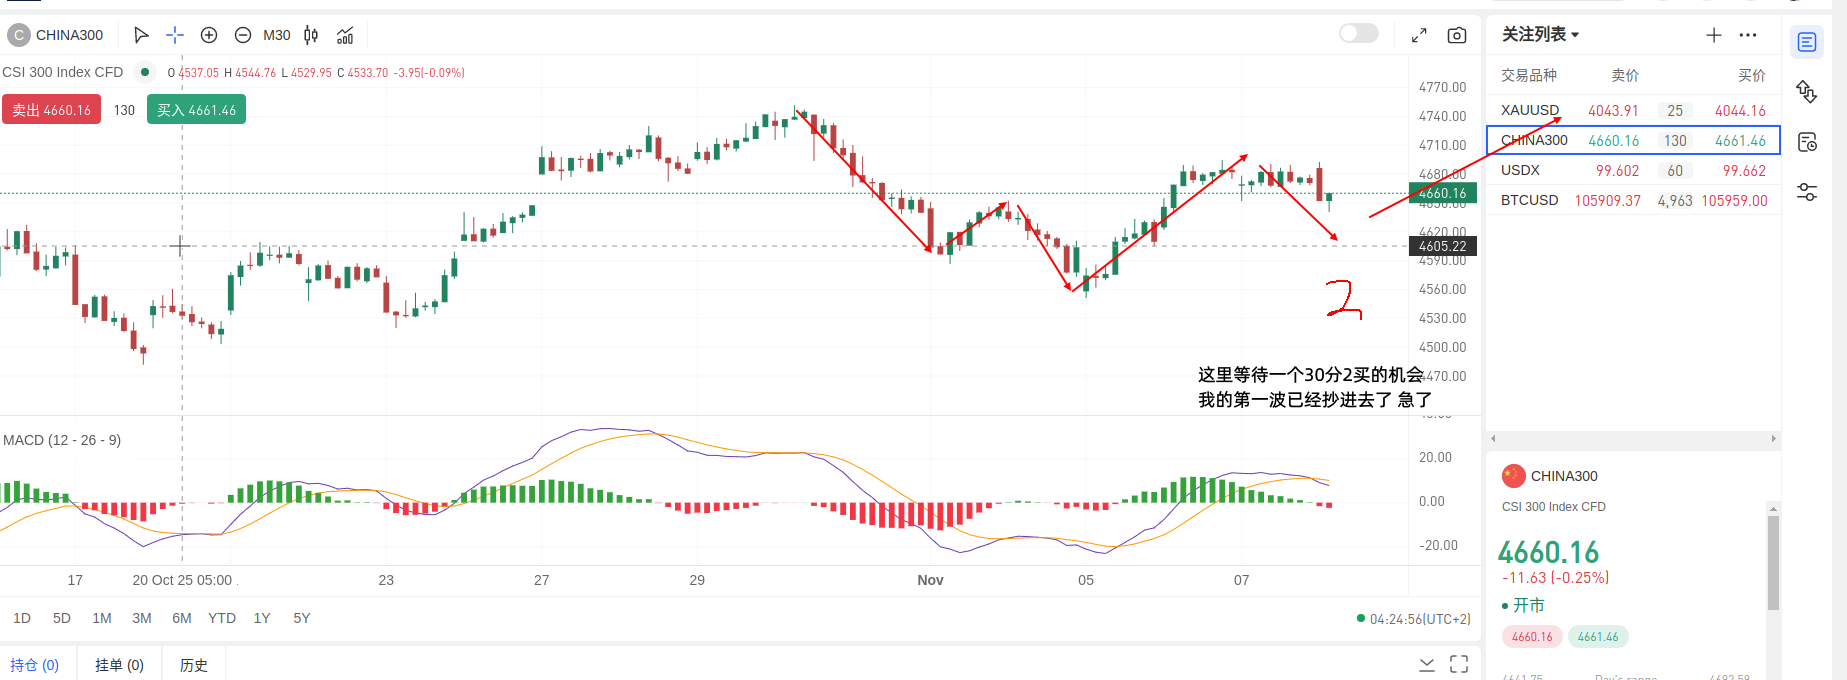
Task: Click the 买入 4661.46 buy button
Action: (x=196, y=110)
